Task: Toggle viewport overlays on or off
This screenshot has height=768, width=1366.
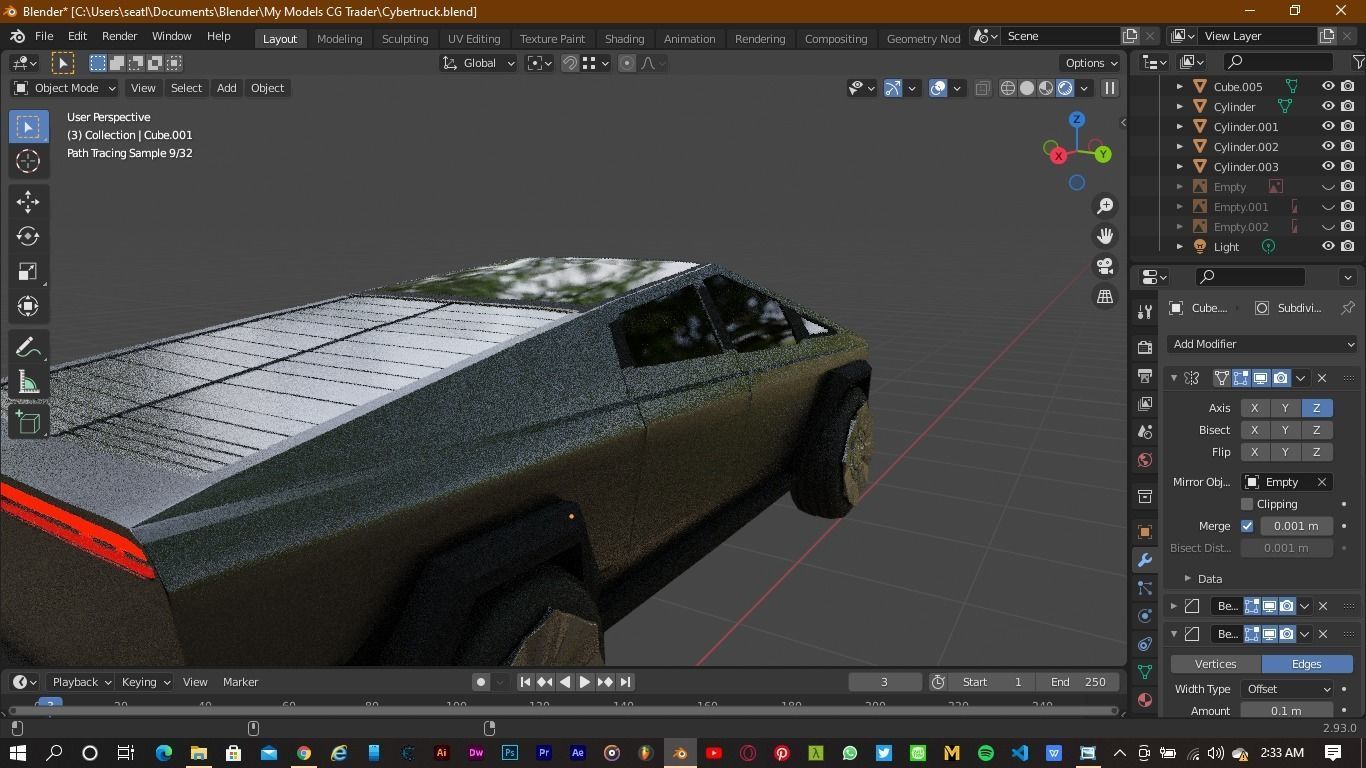Action: pyautogui.click(x=938, y=88)
